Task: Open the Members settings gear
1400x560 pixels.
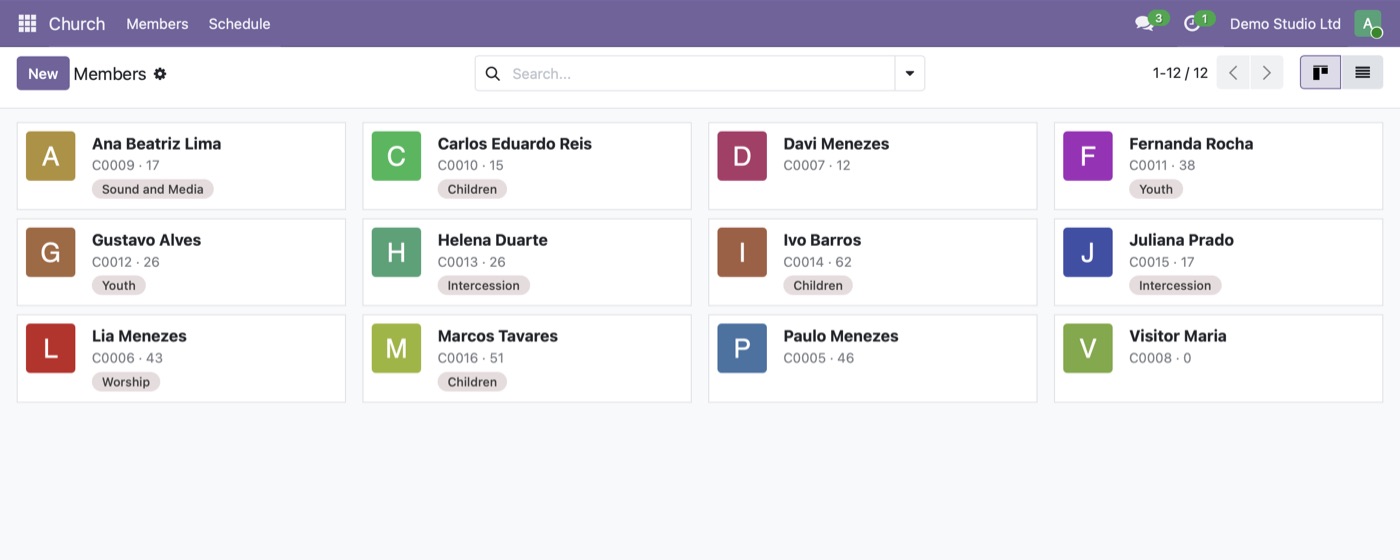Action: (x=160, y=74)
